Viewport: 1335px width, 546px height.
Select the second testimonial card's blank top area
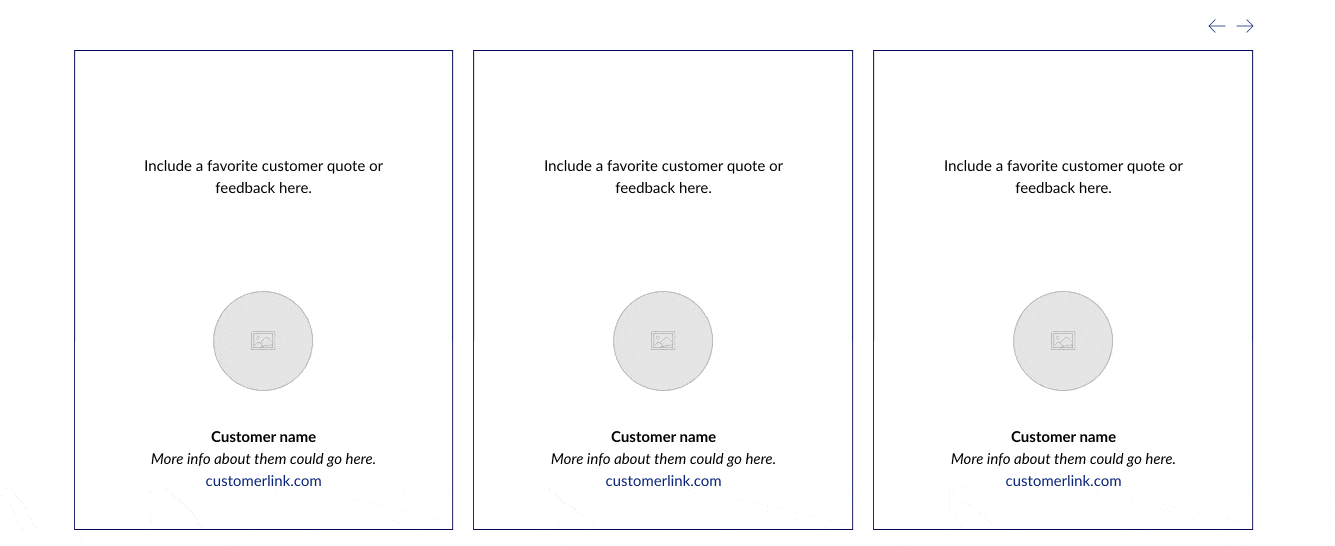(663, 100)
